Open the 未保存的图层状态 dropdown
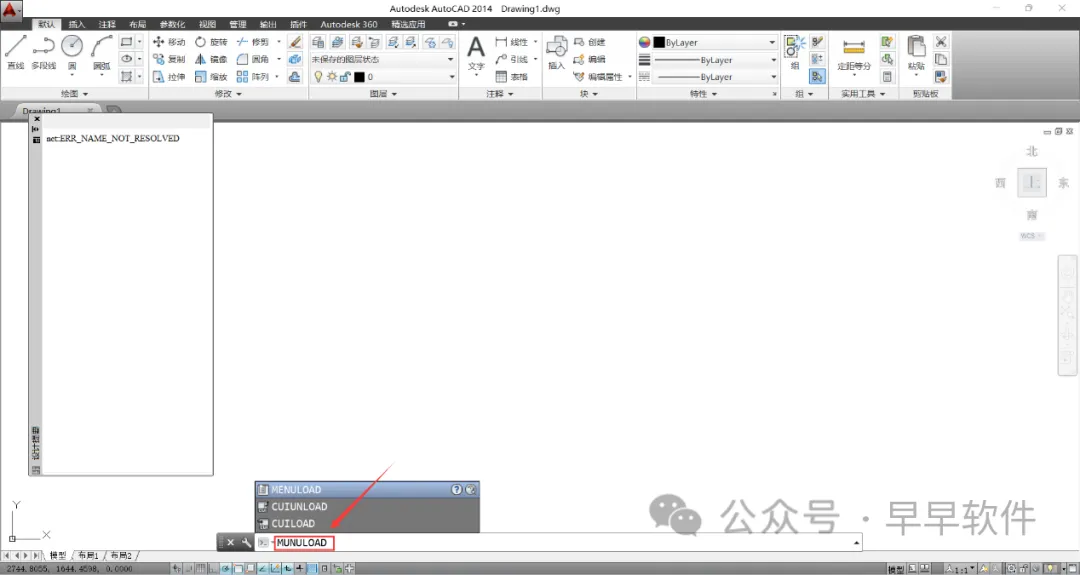Viewport: 1080px width, 575px height. click(x=383, y=59)
